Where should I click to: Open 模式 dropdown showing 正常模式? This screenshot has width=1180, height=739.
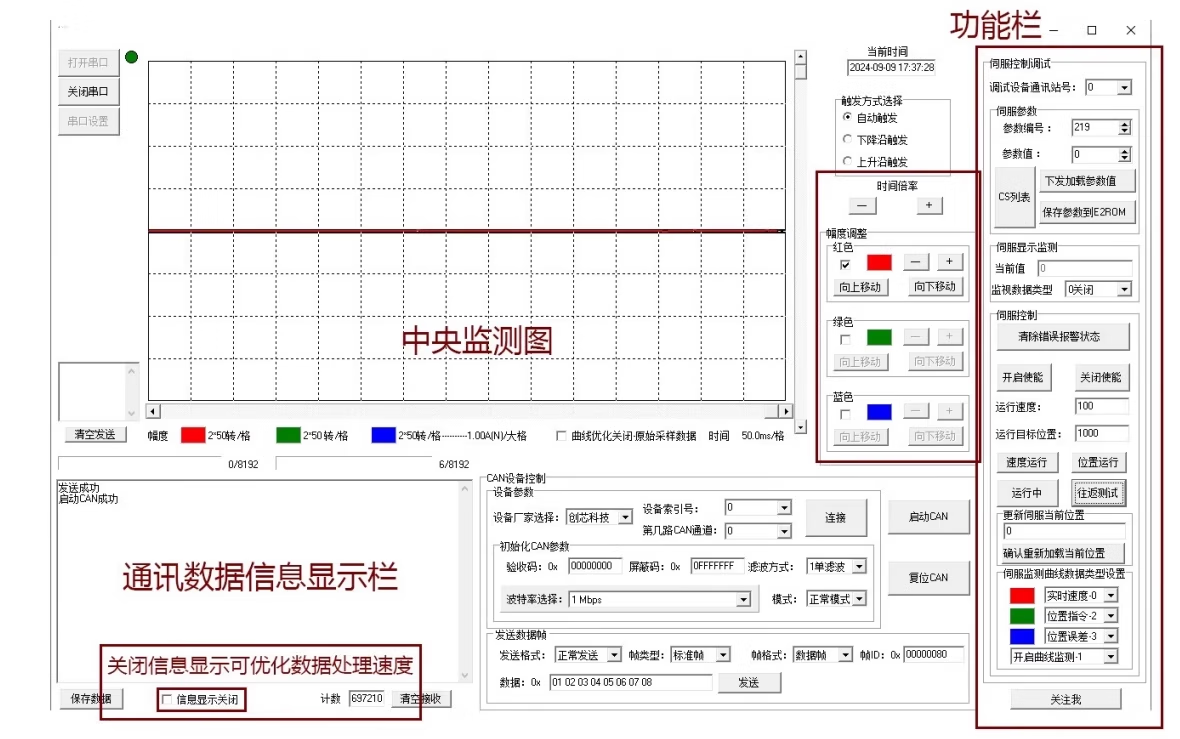pyautogui.click(x=859, y=600)
